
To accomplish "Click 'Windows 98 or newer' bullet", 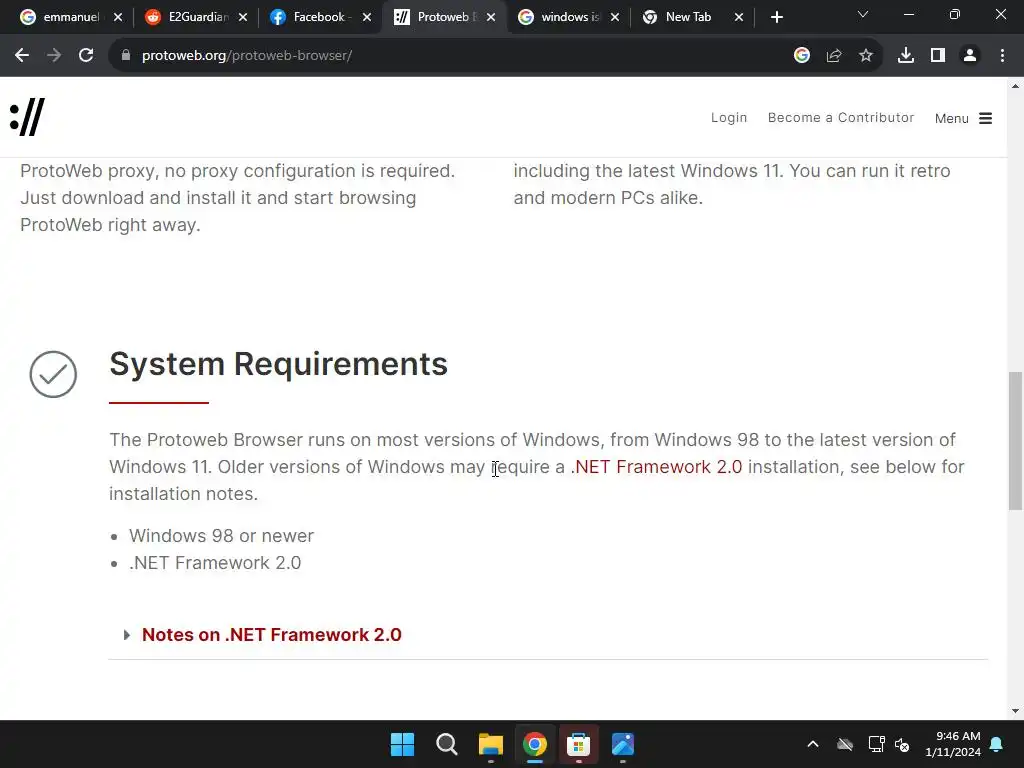I will tap(221, 536).
